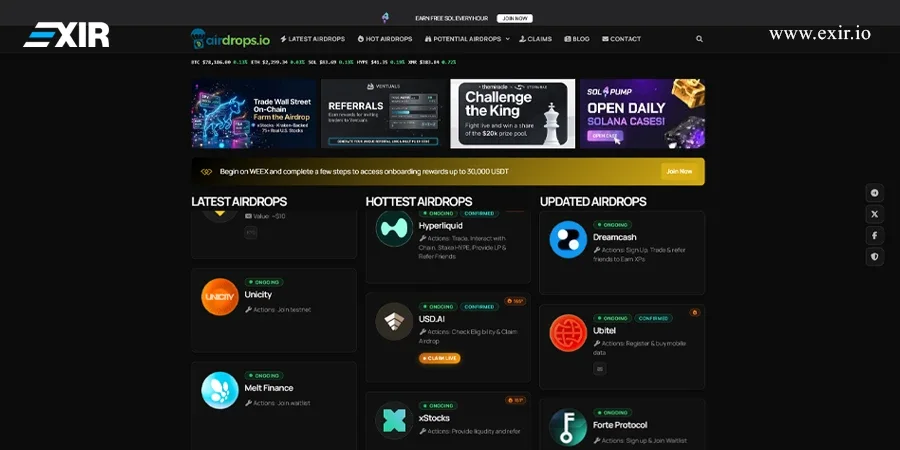900x450 pixels.
Task: Open the Melt Finance blue logo
Action: tap(220, 390)
